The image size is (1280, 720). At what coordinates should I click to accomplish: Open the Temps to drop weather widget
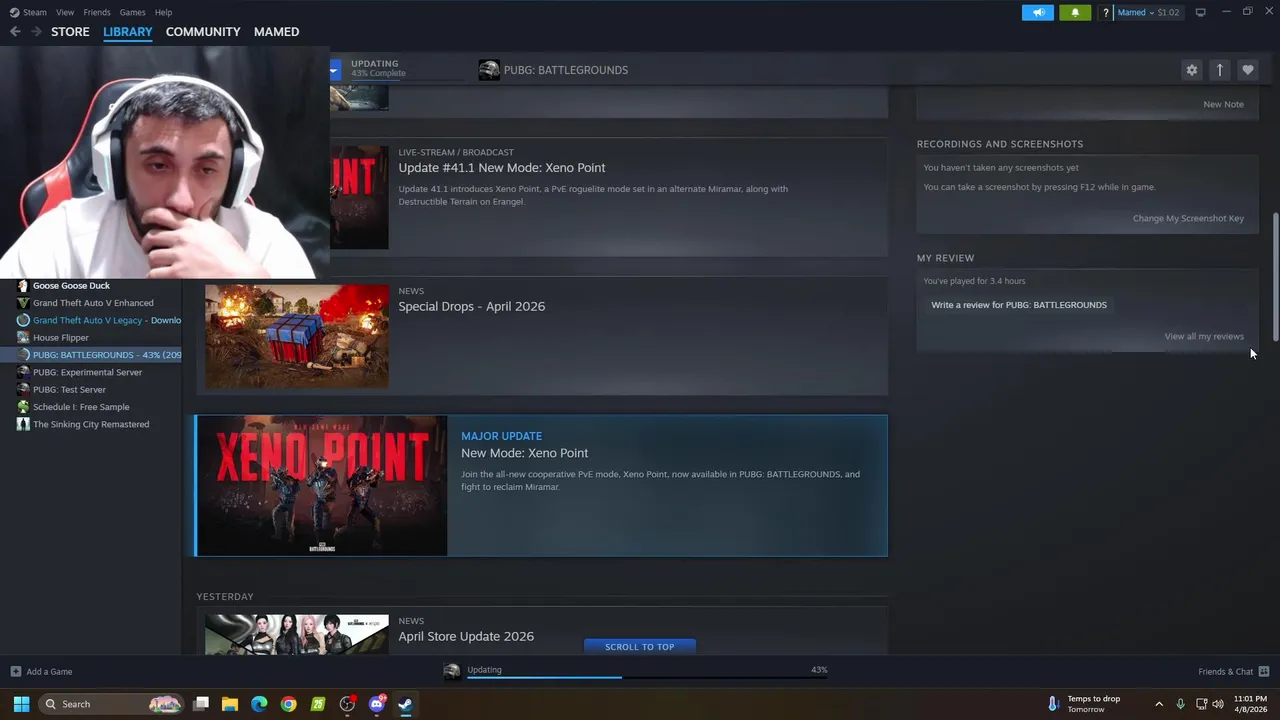[1085, 704]
